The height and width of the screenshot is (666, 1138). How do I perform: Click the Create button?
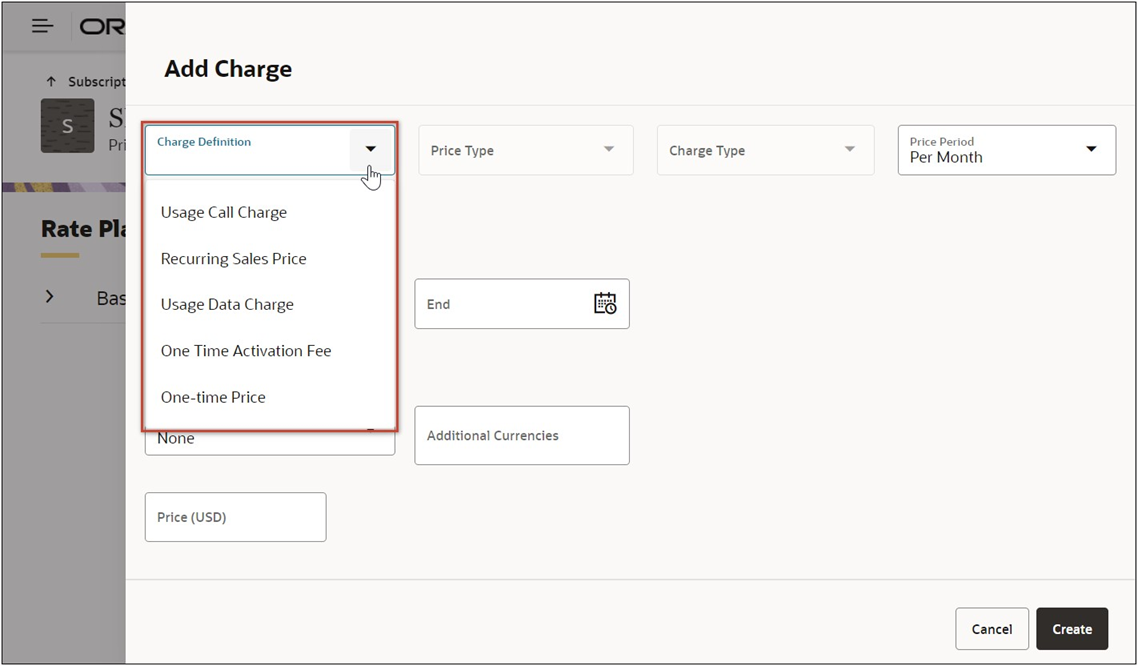[x=1072, y=629]
